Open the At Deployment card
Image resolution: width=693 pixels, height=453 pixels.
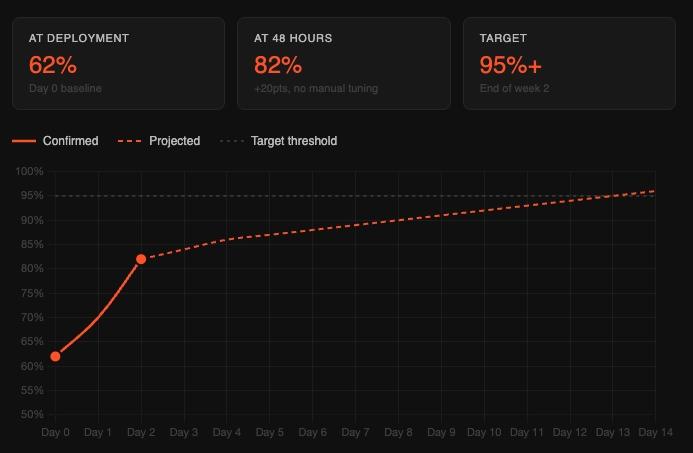[118, 63]
